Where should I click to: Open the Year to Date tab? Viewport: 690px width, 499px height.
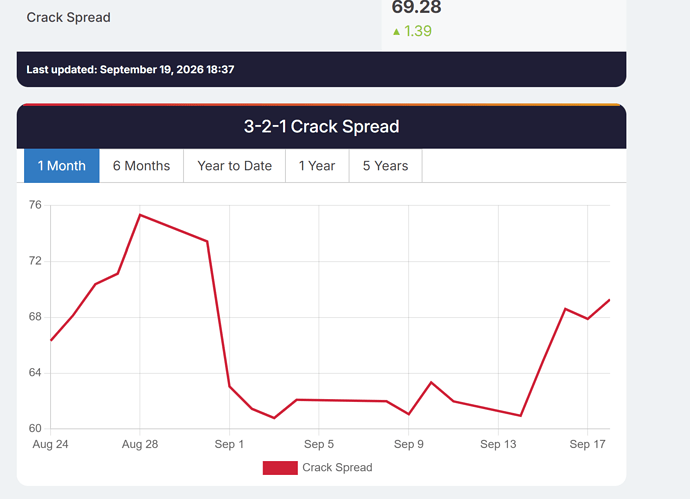235,166
